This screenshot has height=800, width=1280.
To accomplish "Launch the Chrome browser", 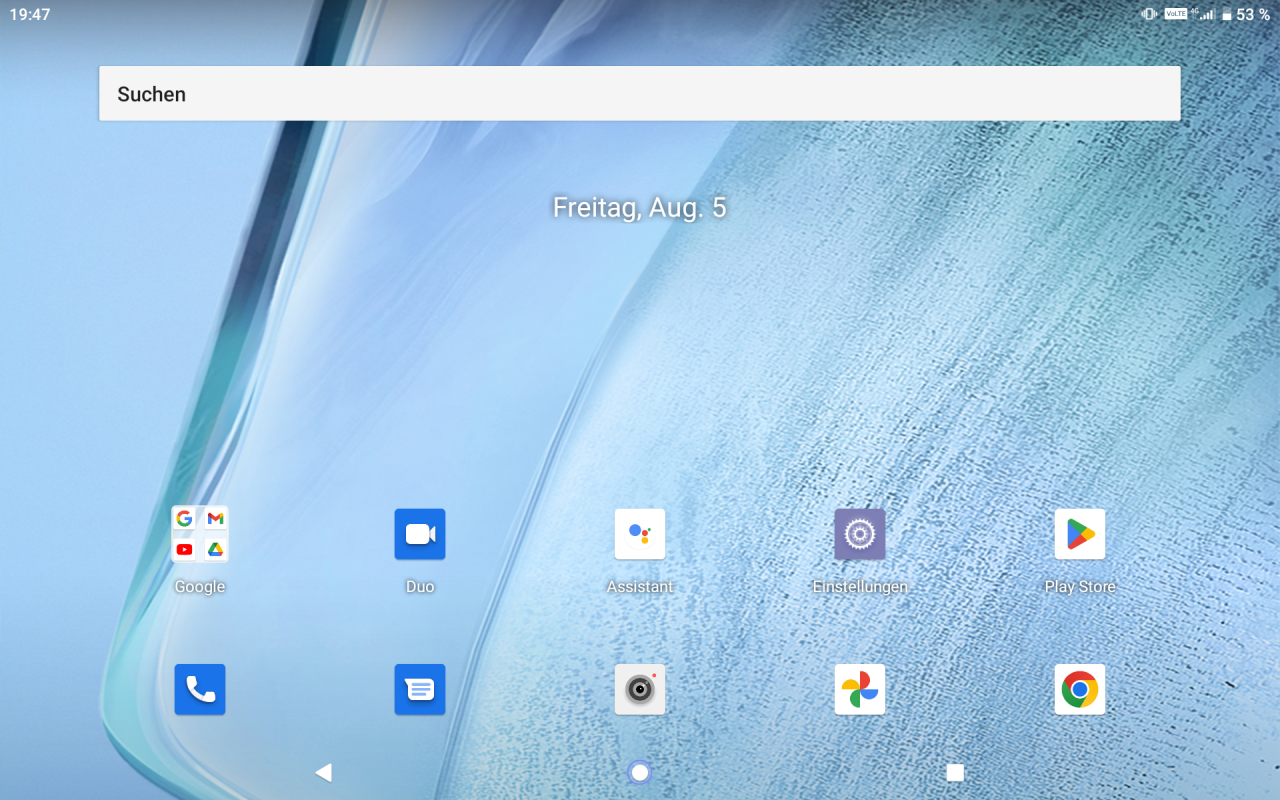I will tap(1080, 689).
